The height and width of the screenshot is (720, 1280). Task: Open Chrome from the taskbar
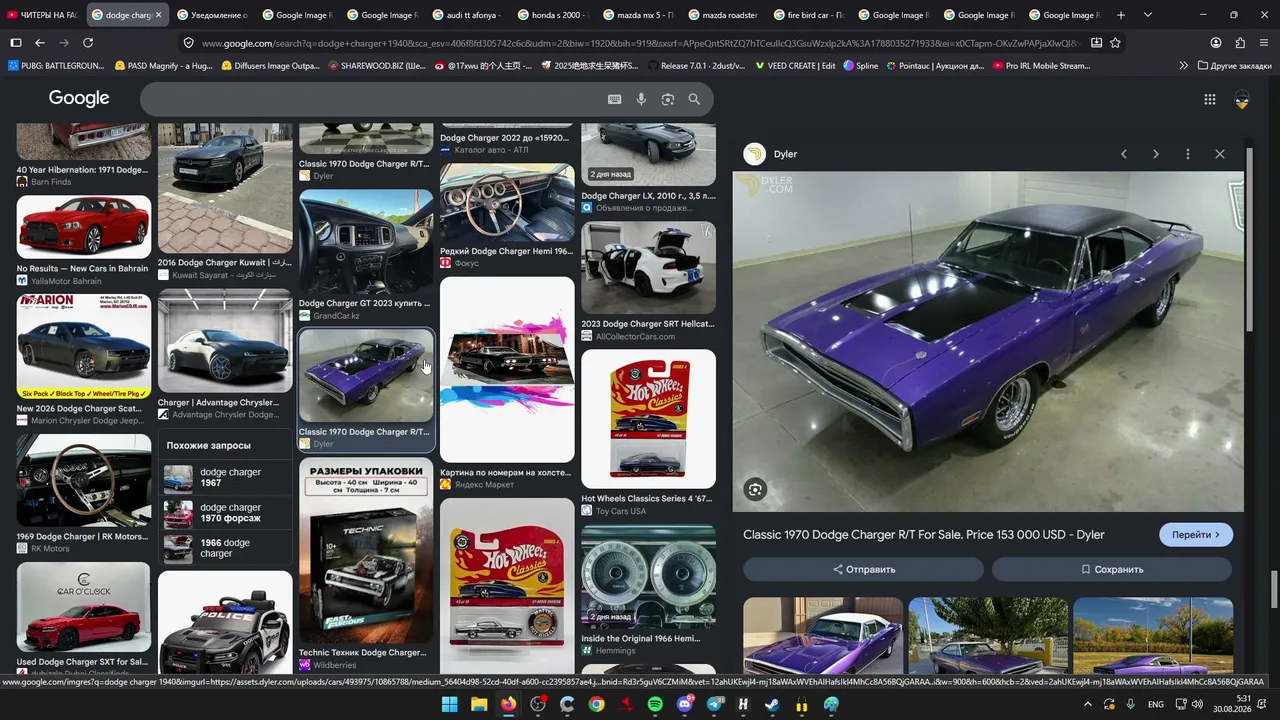pyautogui.click(x=596, y=704)
